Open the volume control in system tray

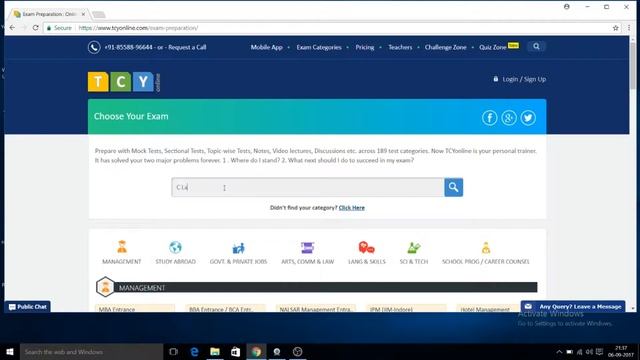(589, 352)
